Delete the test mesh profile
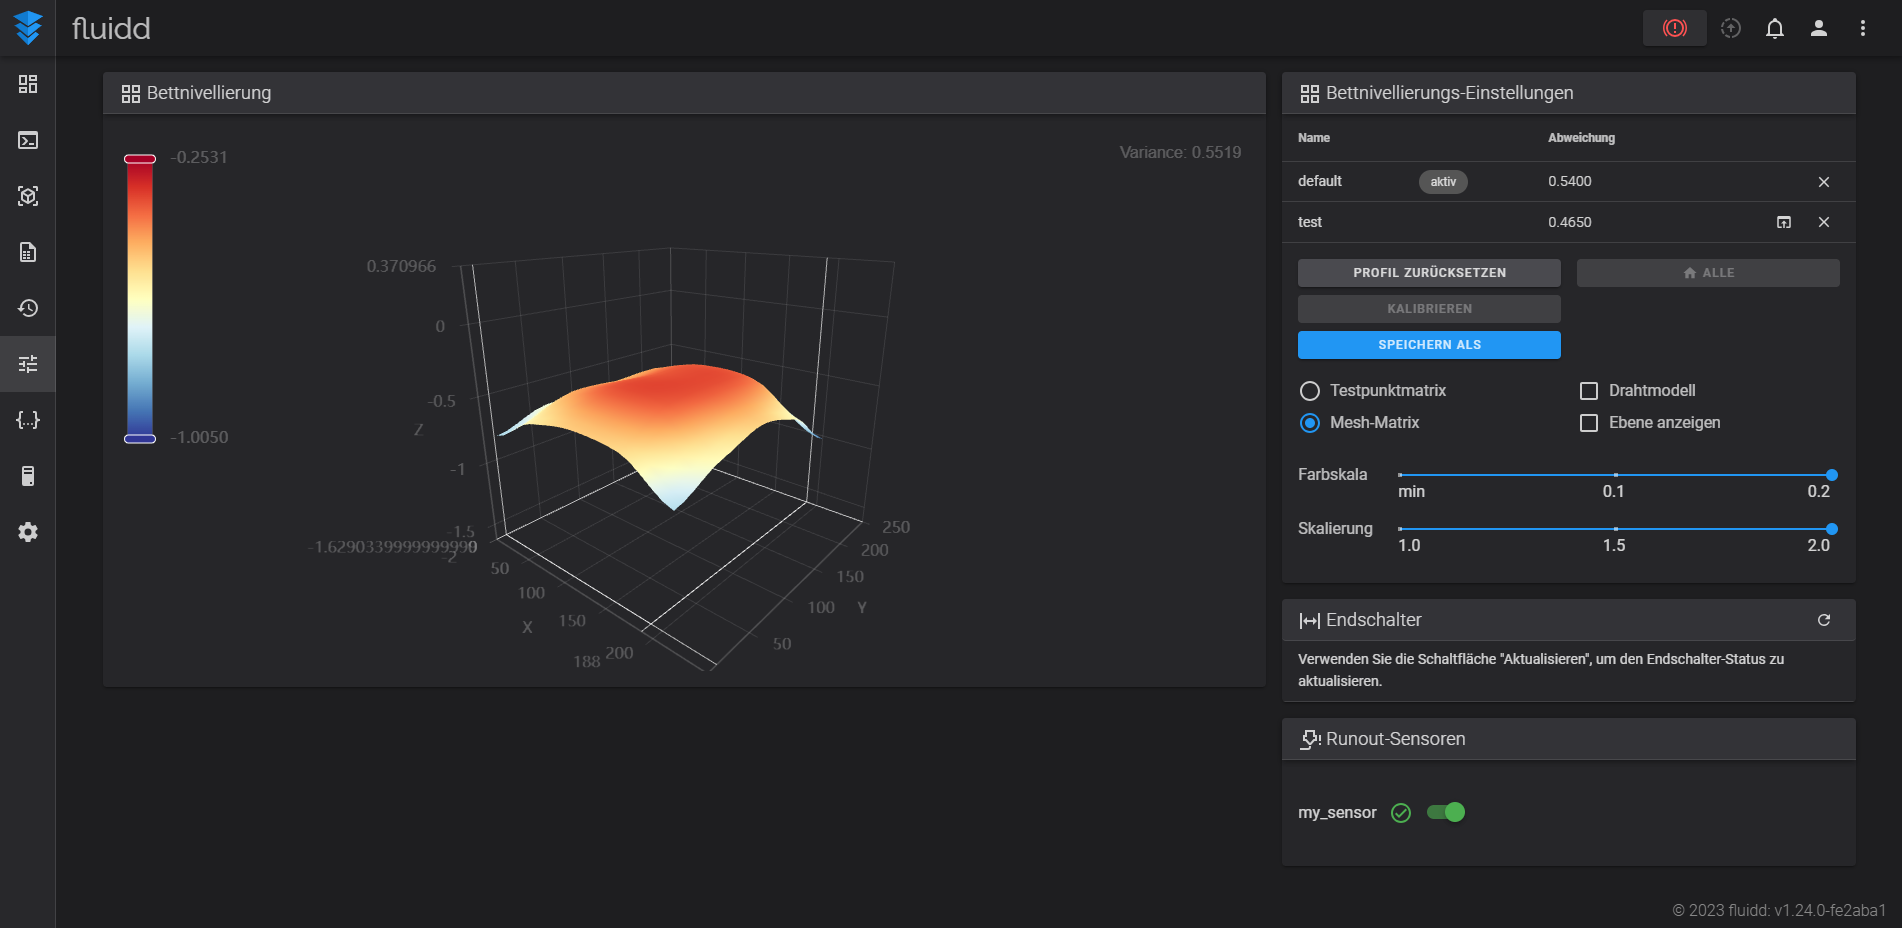The height and width of the screenshot is (928, 1902). [1824, 222]
